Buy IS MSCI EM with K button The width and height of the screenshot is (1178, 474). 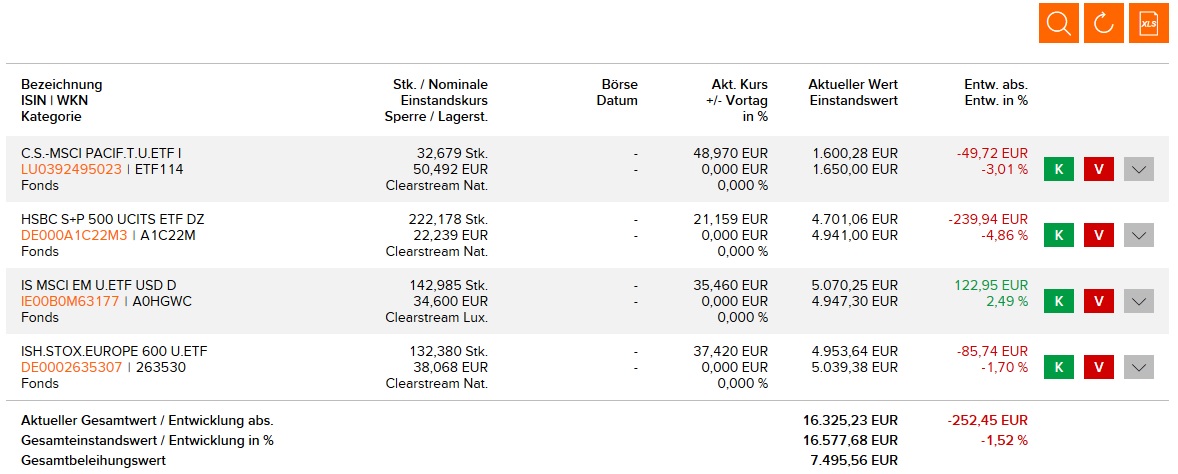tap(1059, 301)
